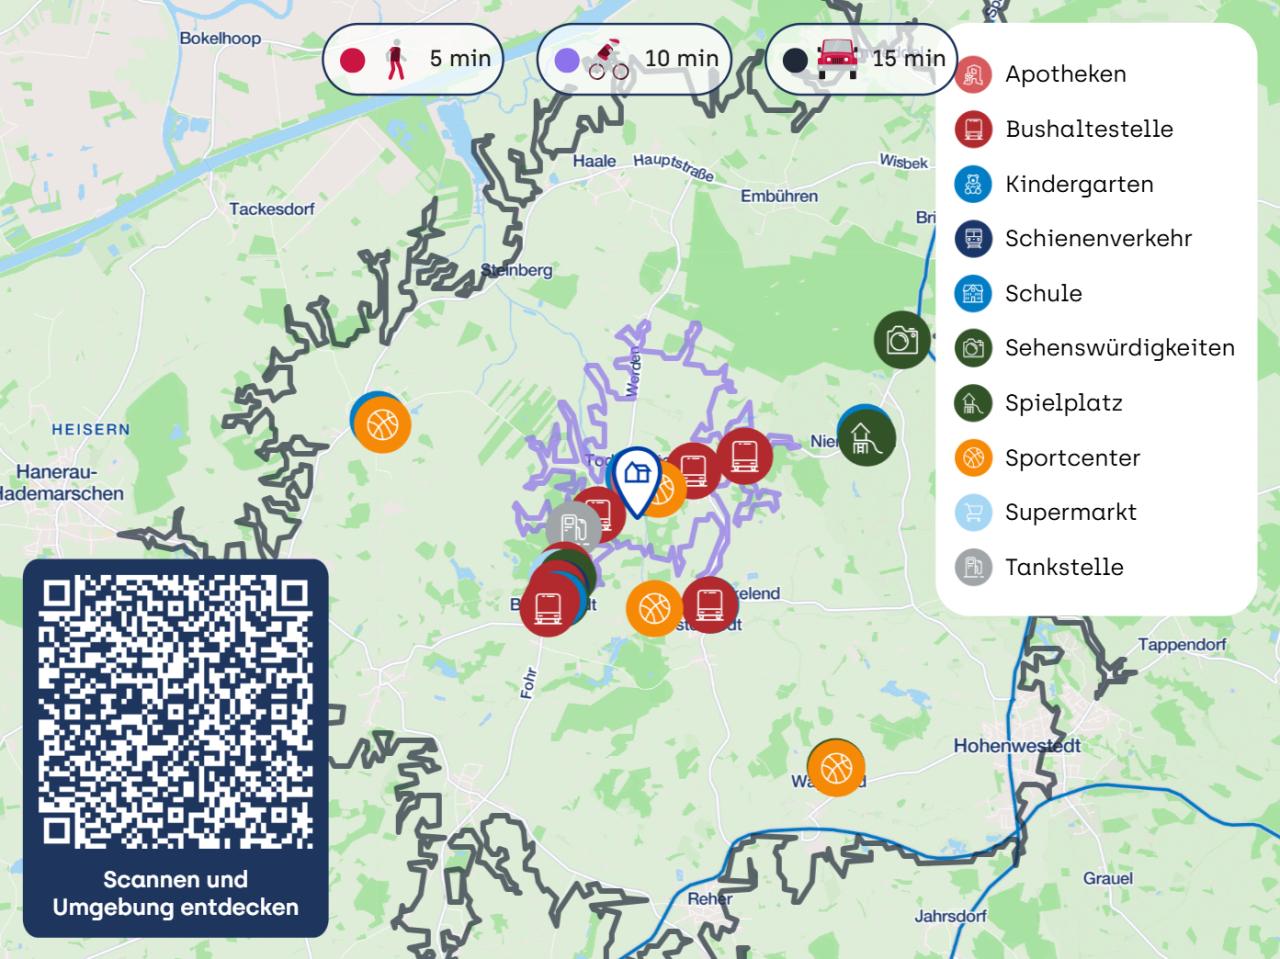Screen dimensions: 1280x959
Task: Click the Bushaltestelle legend icon
Action: click(x=971, y=129)
